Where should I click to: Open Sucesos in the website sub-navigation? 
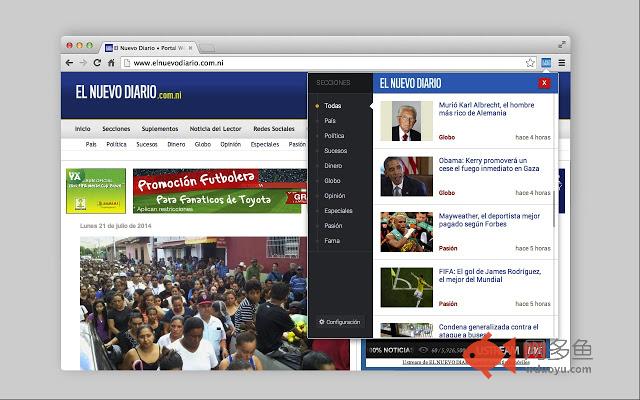click(147, 144)
